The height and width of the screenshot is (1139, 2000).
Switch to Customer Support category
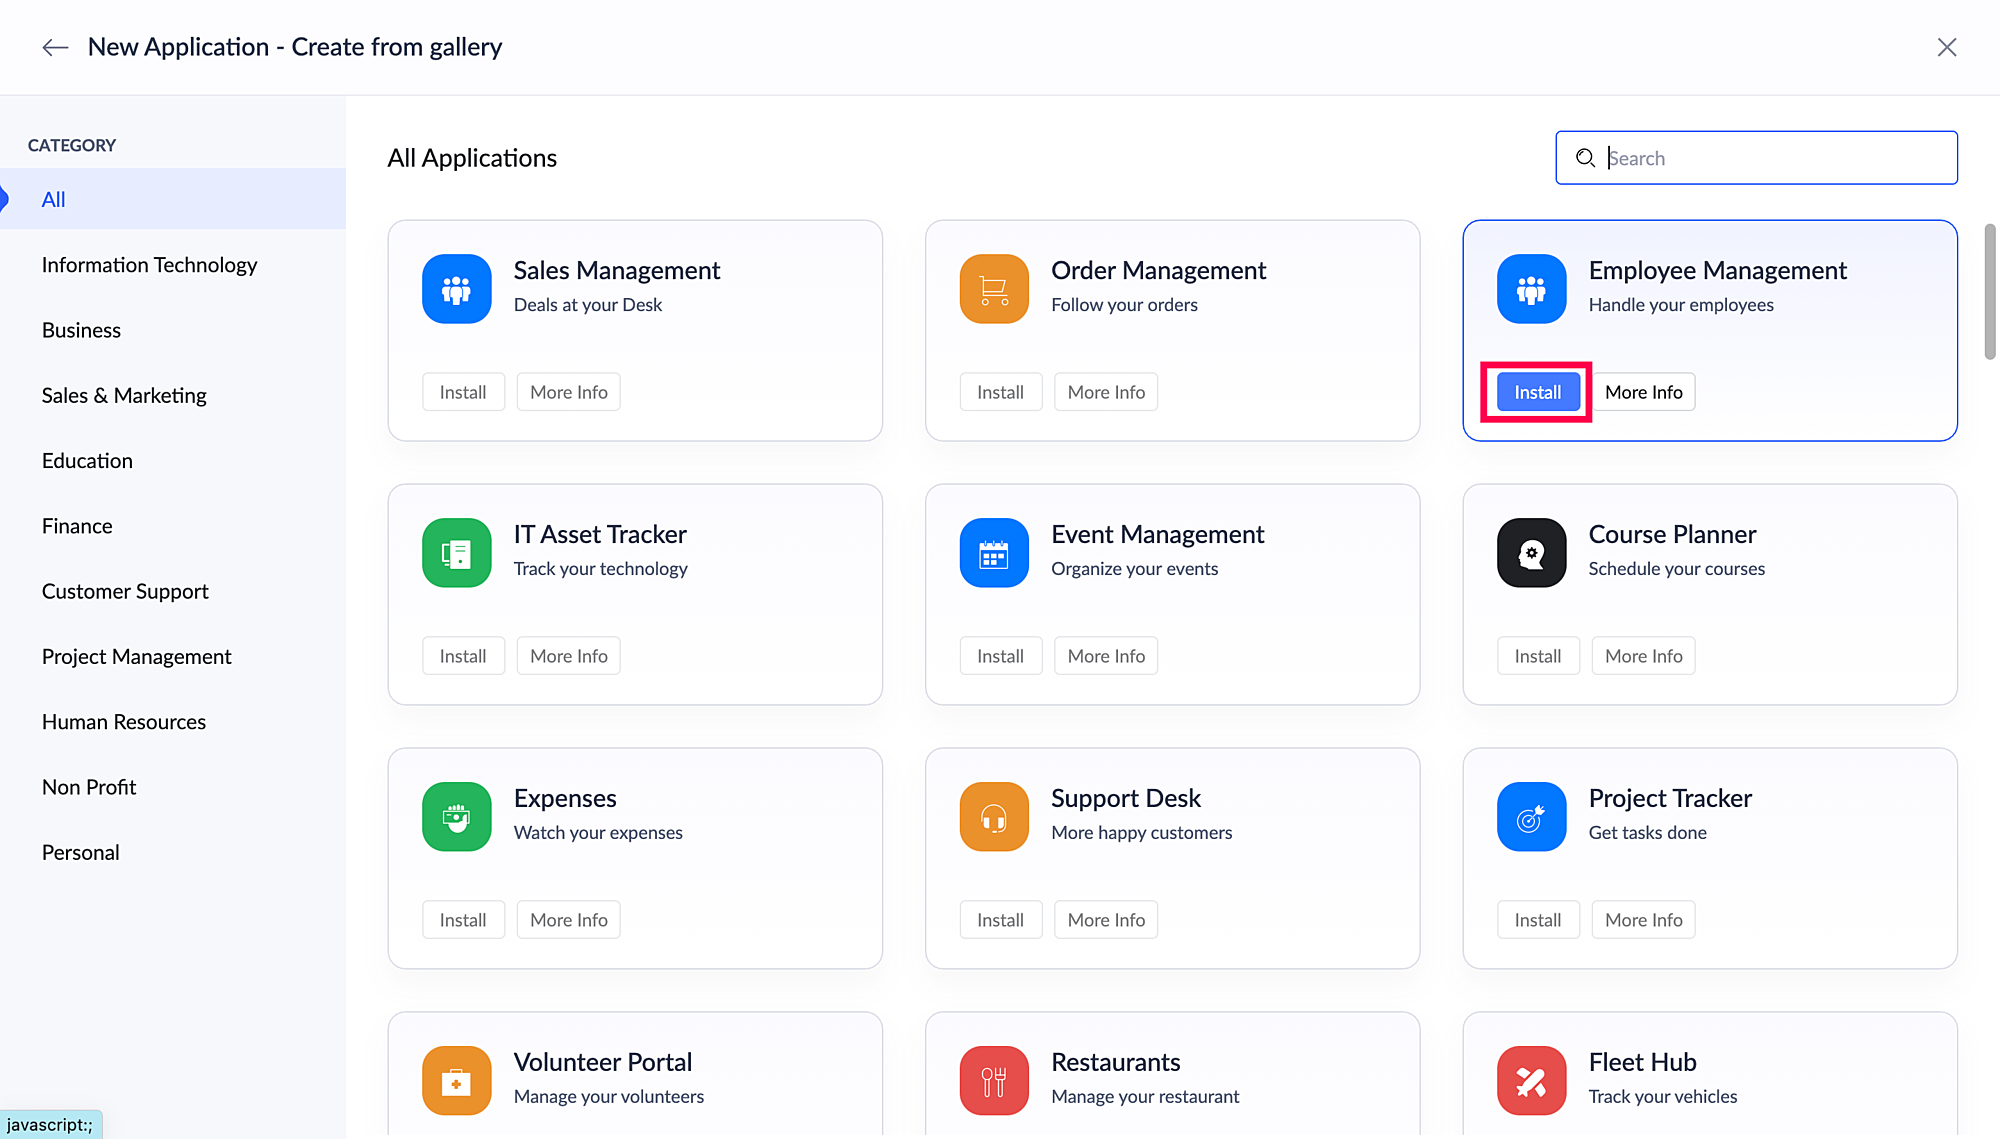click(x=125, y=591)
